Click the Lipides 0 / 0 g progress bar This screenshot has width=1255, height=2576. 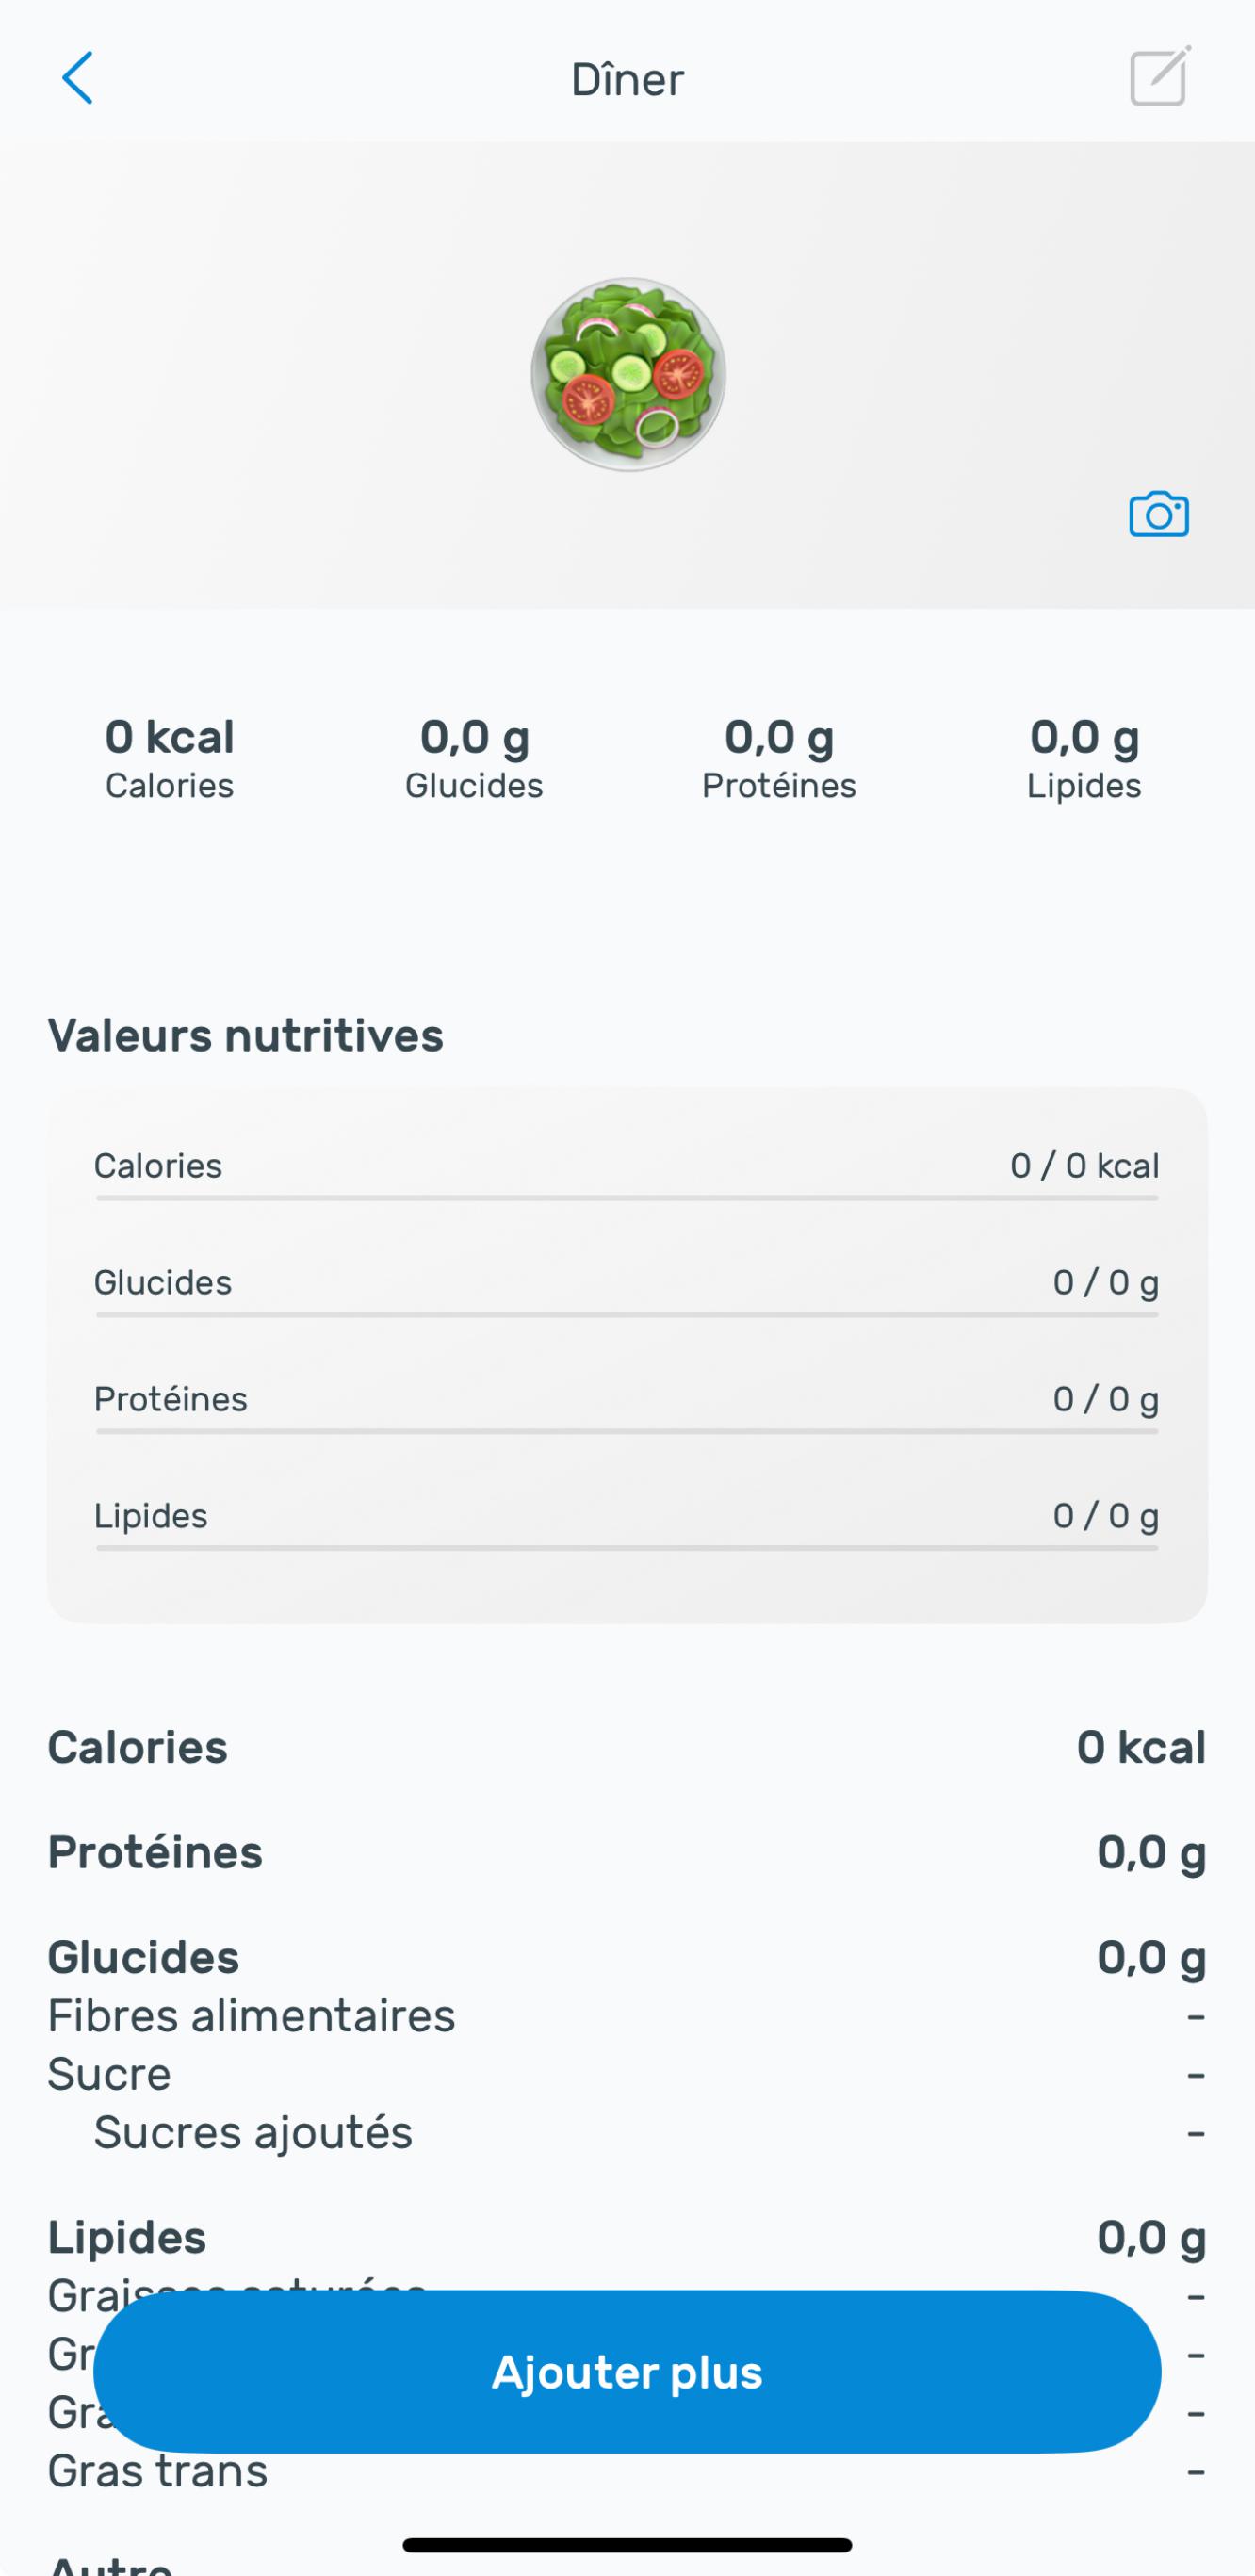pos(627,1548)
